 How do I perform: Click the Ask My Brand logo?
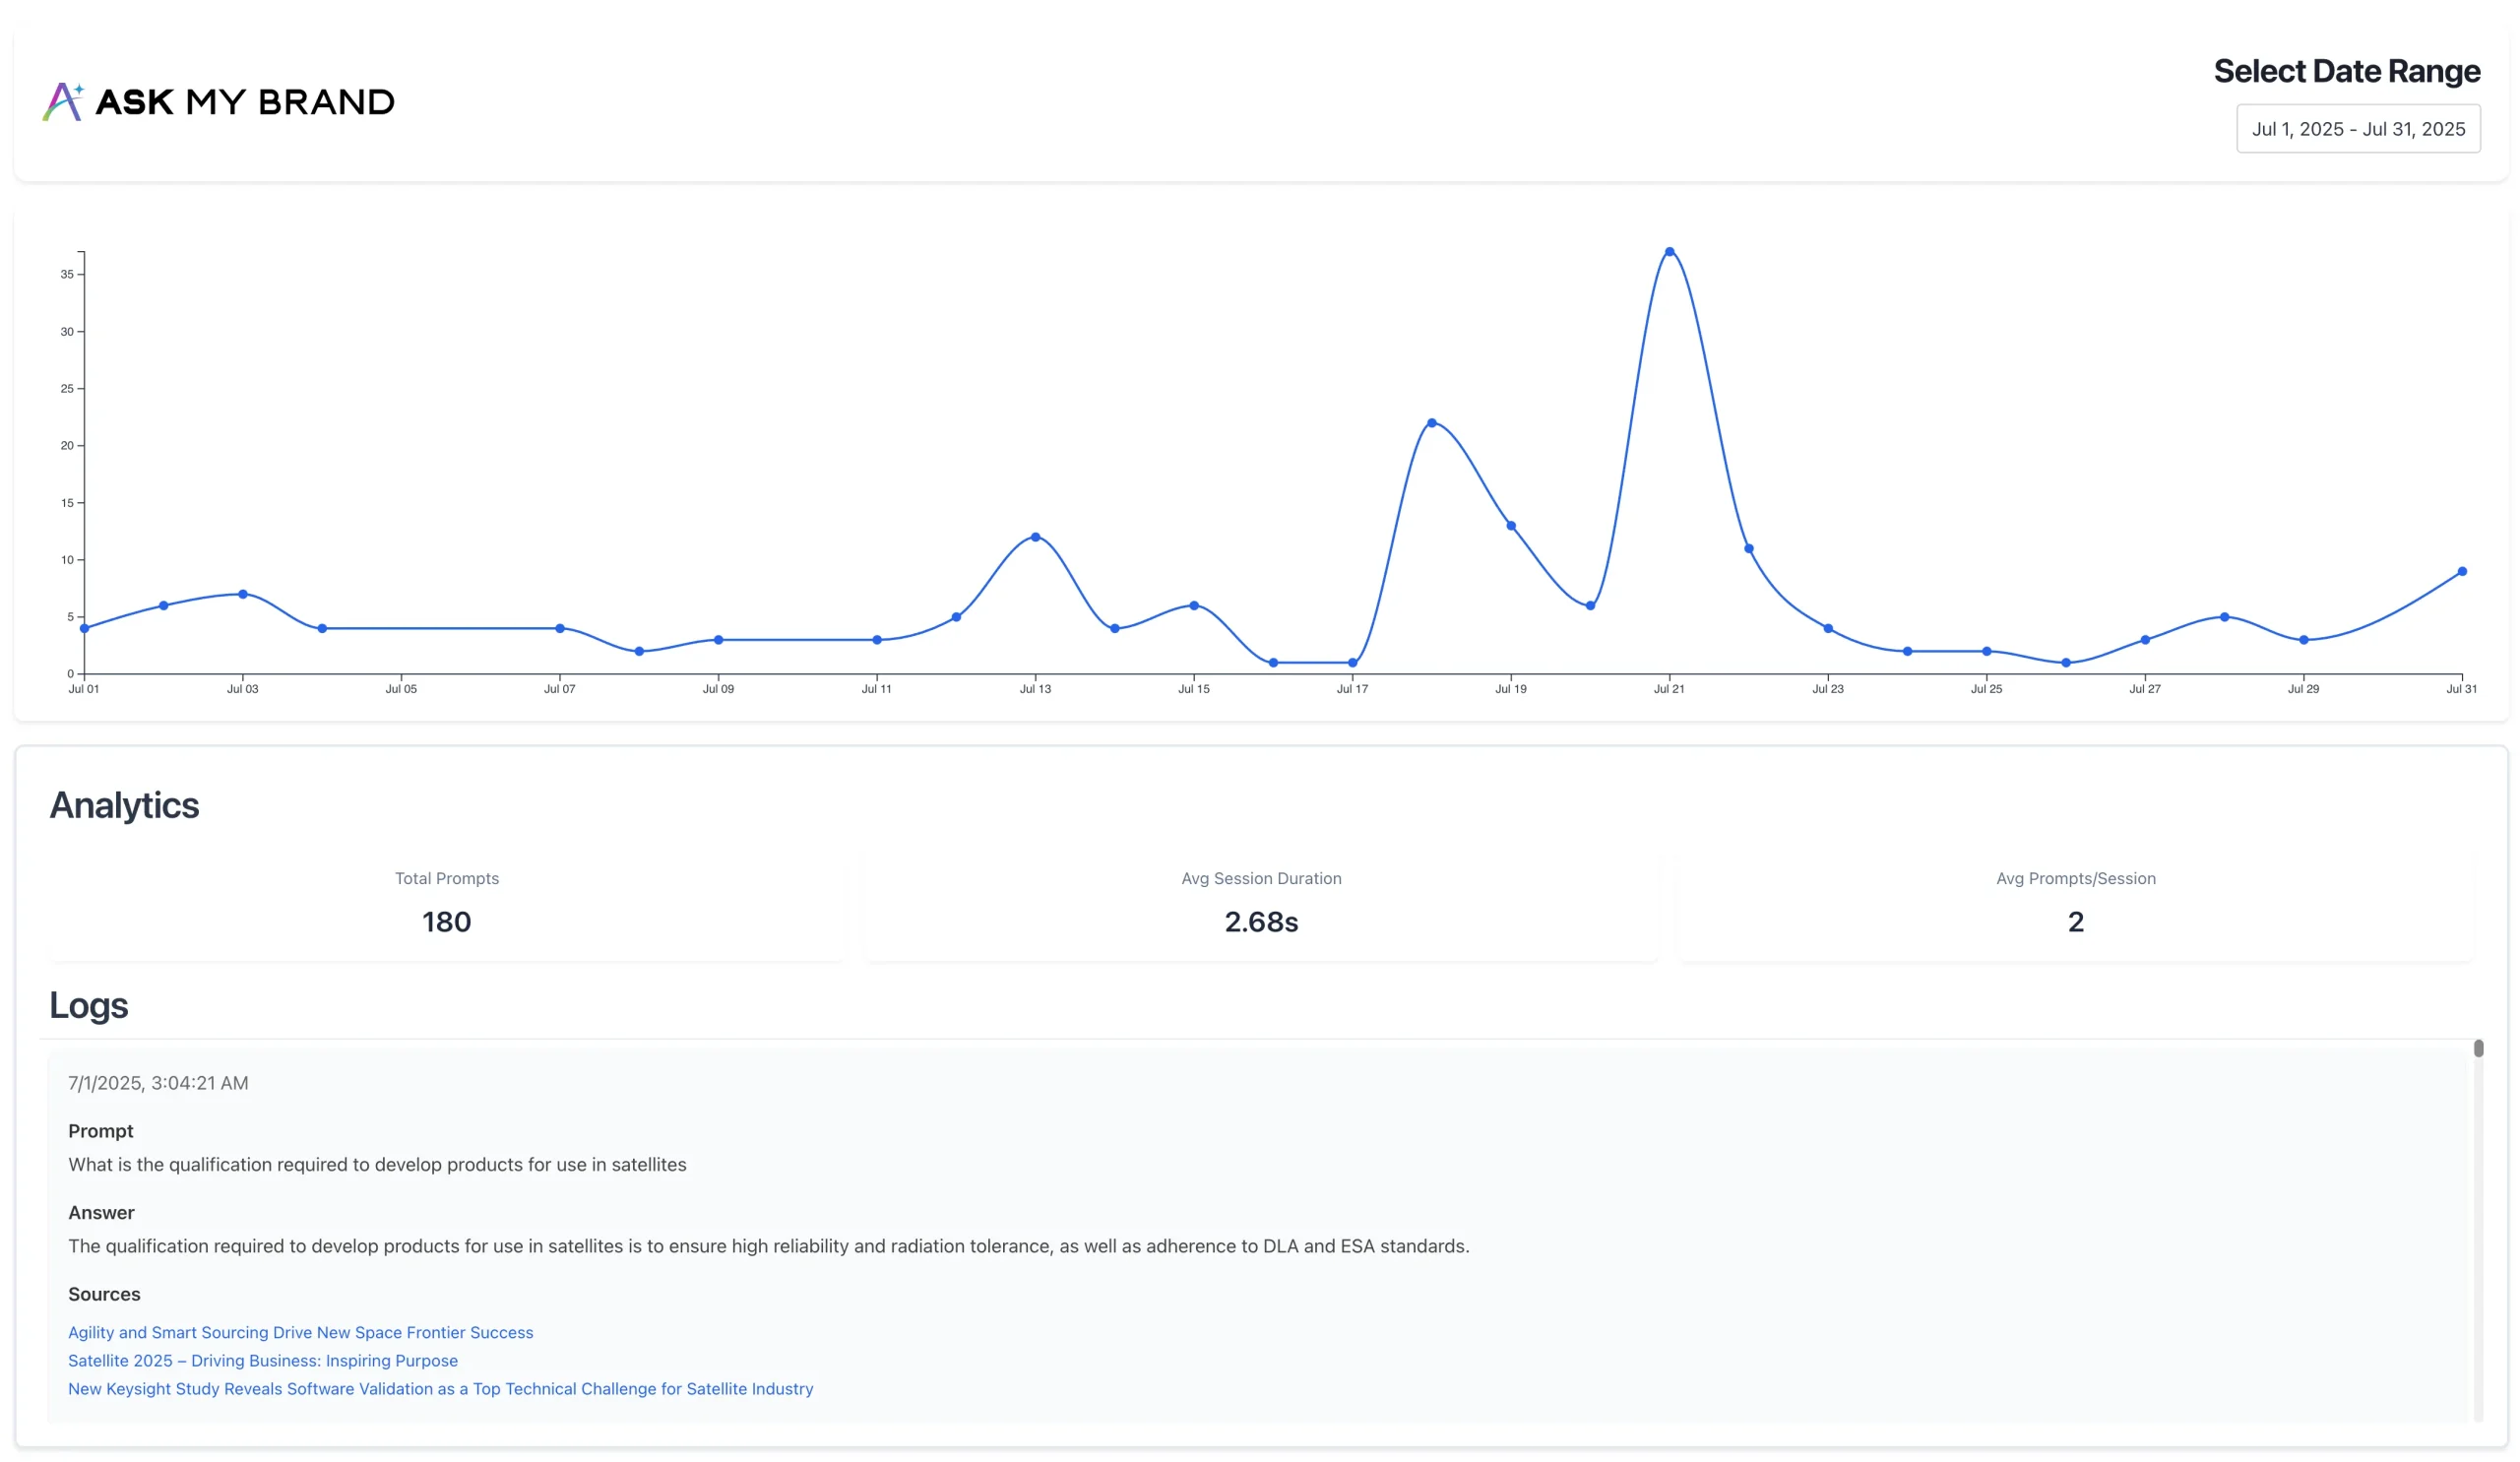click(218, 101)
